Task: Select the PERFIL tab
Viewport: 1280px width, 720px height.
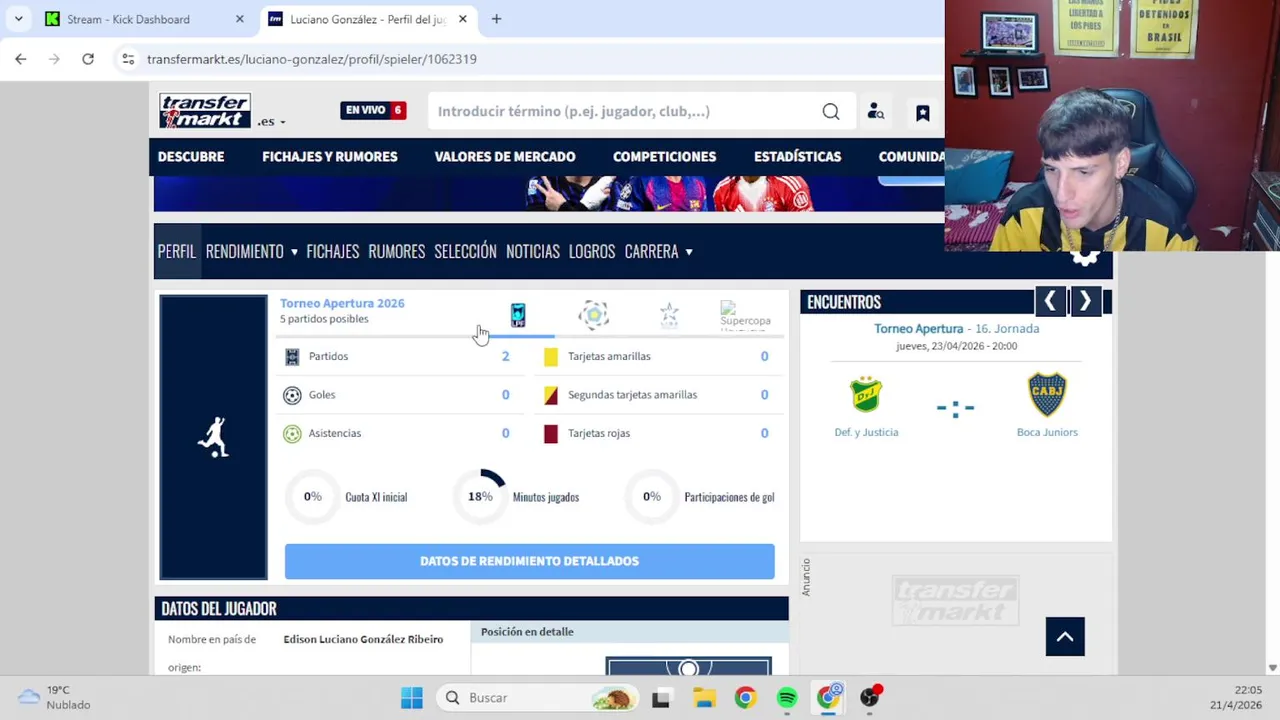Action: tap(177, 251)
